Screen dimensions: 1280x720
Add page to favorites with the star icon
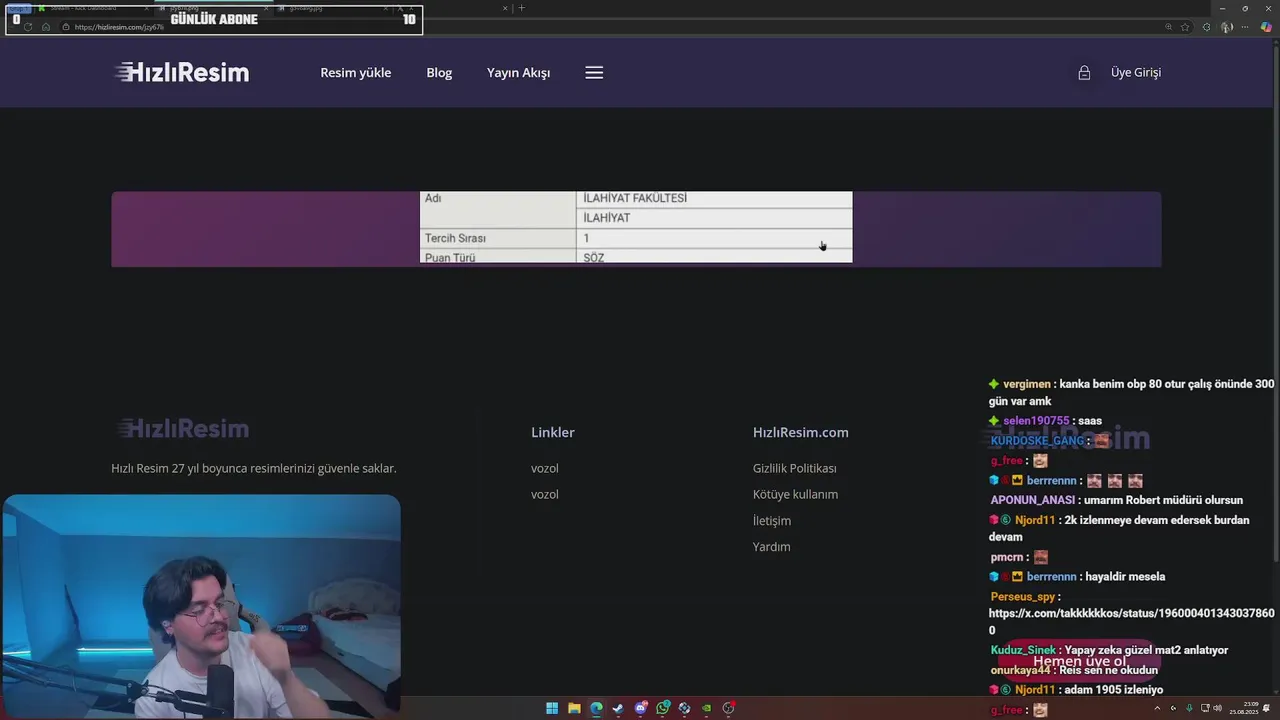click(1185, 27)
